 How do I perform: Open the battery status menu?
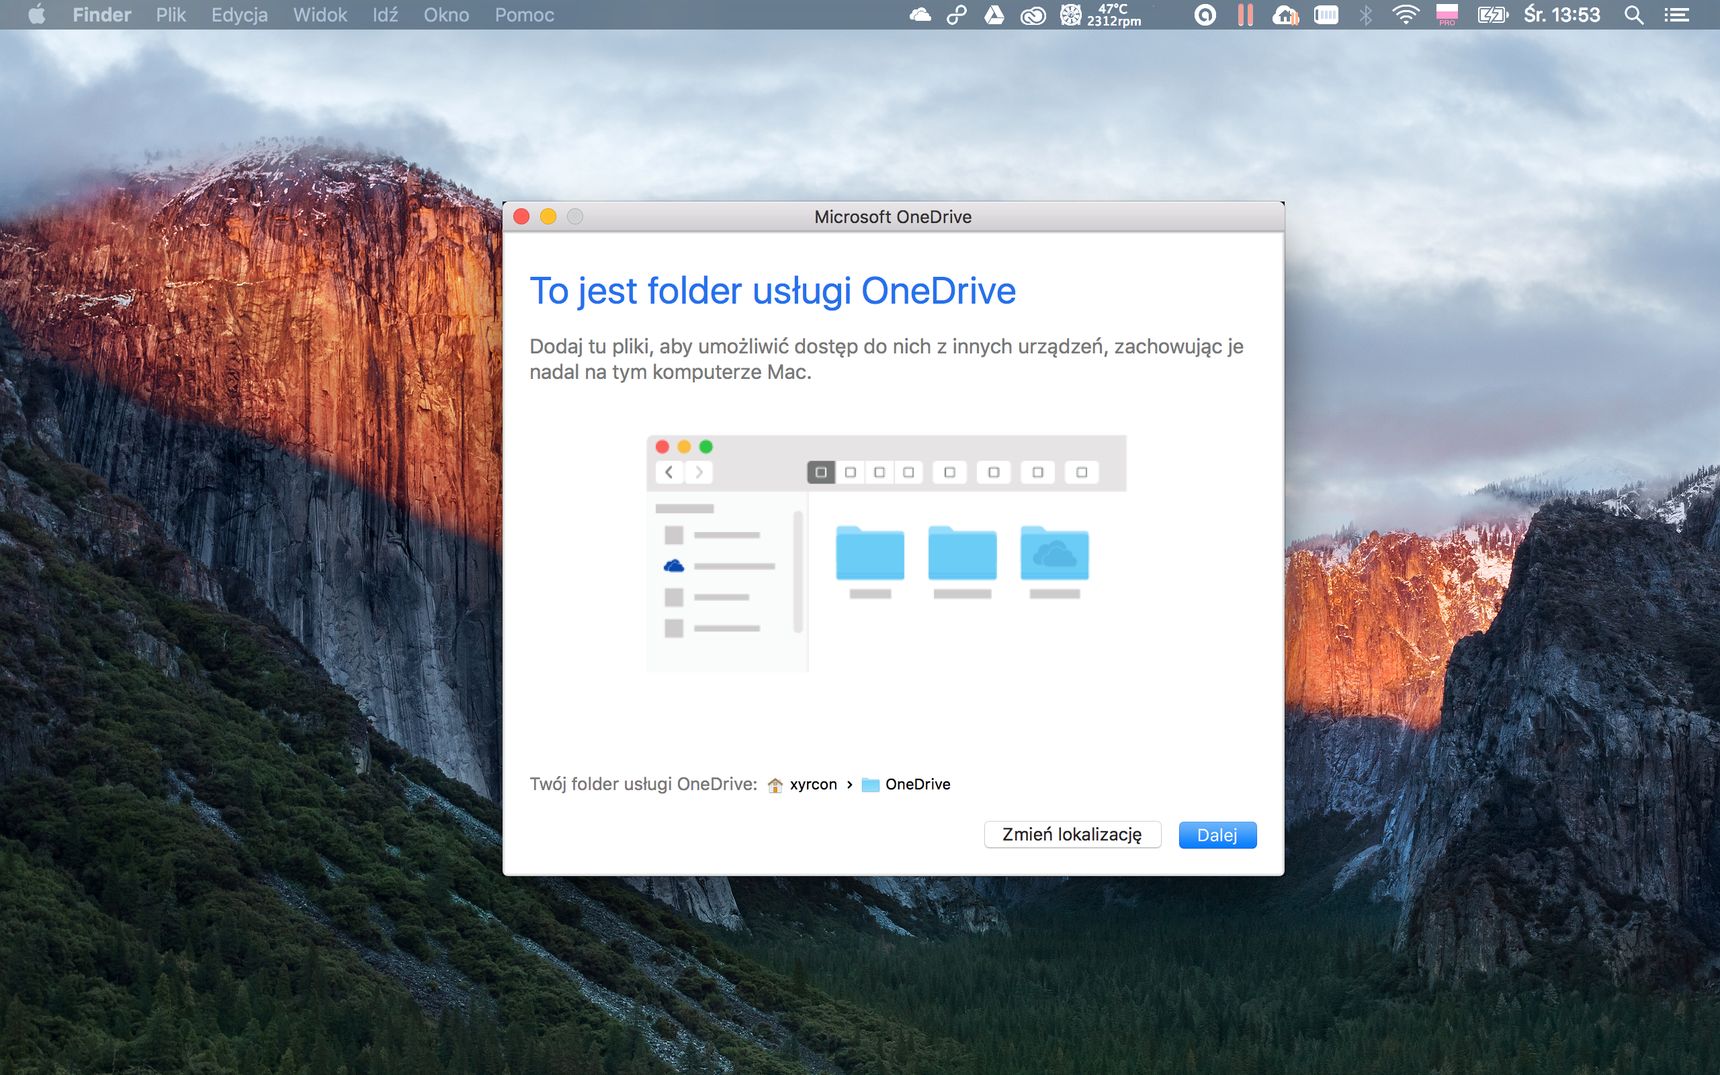tap(1492, 15)
